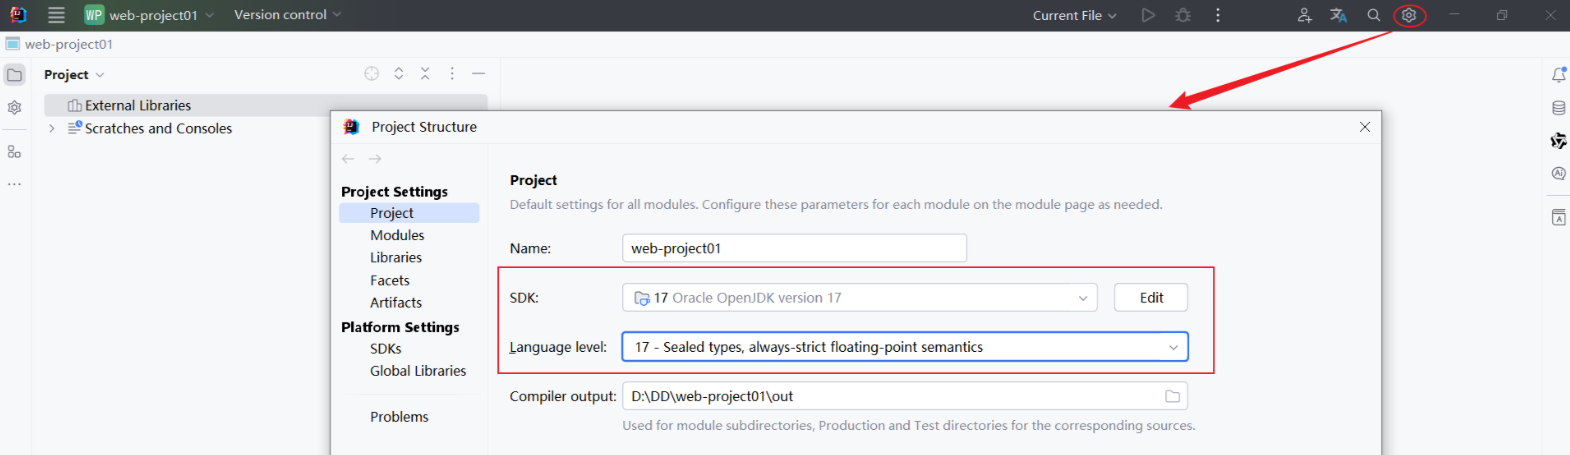The width and height of the screenshot is (1570, 455).
Task: Open the Database tool window icon
Action: click(1558, 108)
